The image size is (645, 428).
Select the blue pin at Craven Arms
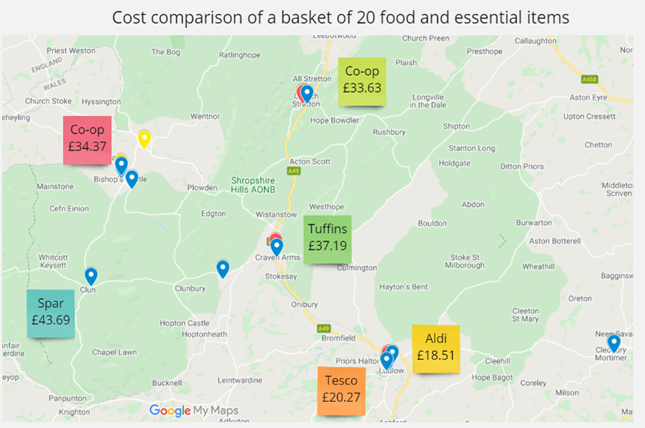coord(277,247)
